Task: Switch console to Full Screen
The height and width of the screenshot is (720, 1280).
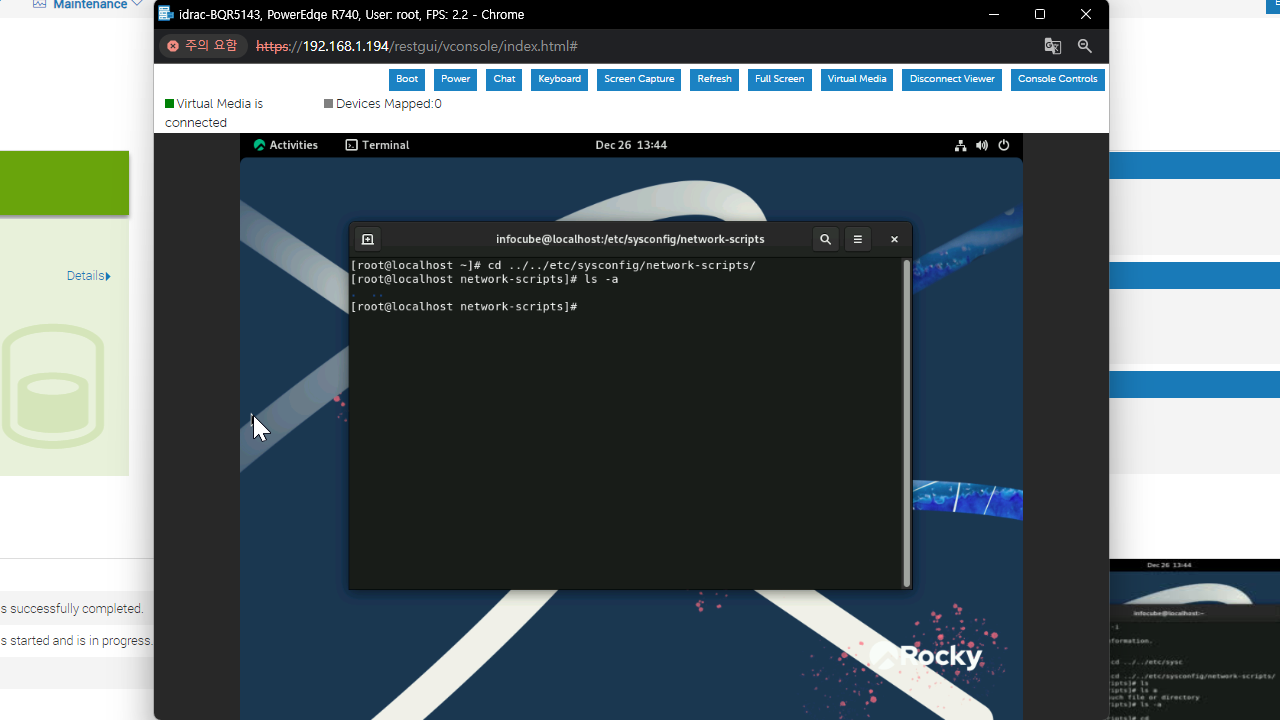Action: (x=779, y=79)
